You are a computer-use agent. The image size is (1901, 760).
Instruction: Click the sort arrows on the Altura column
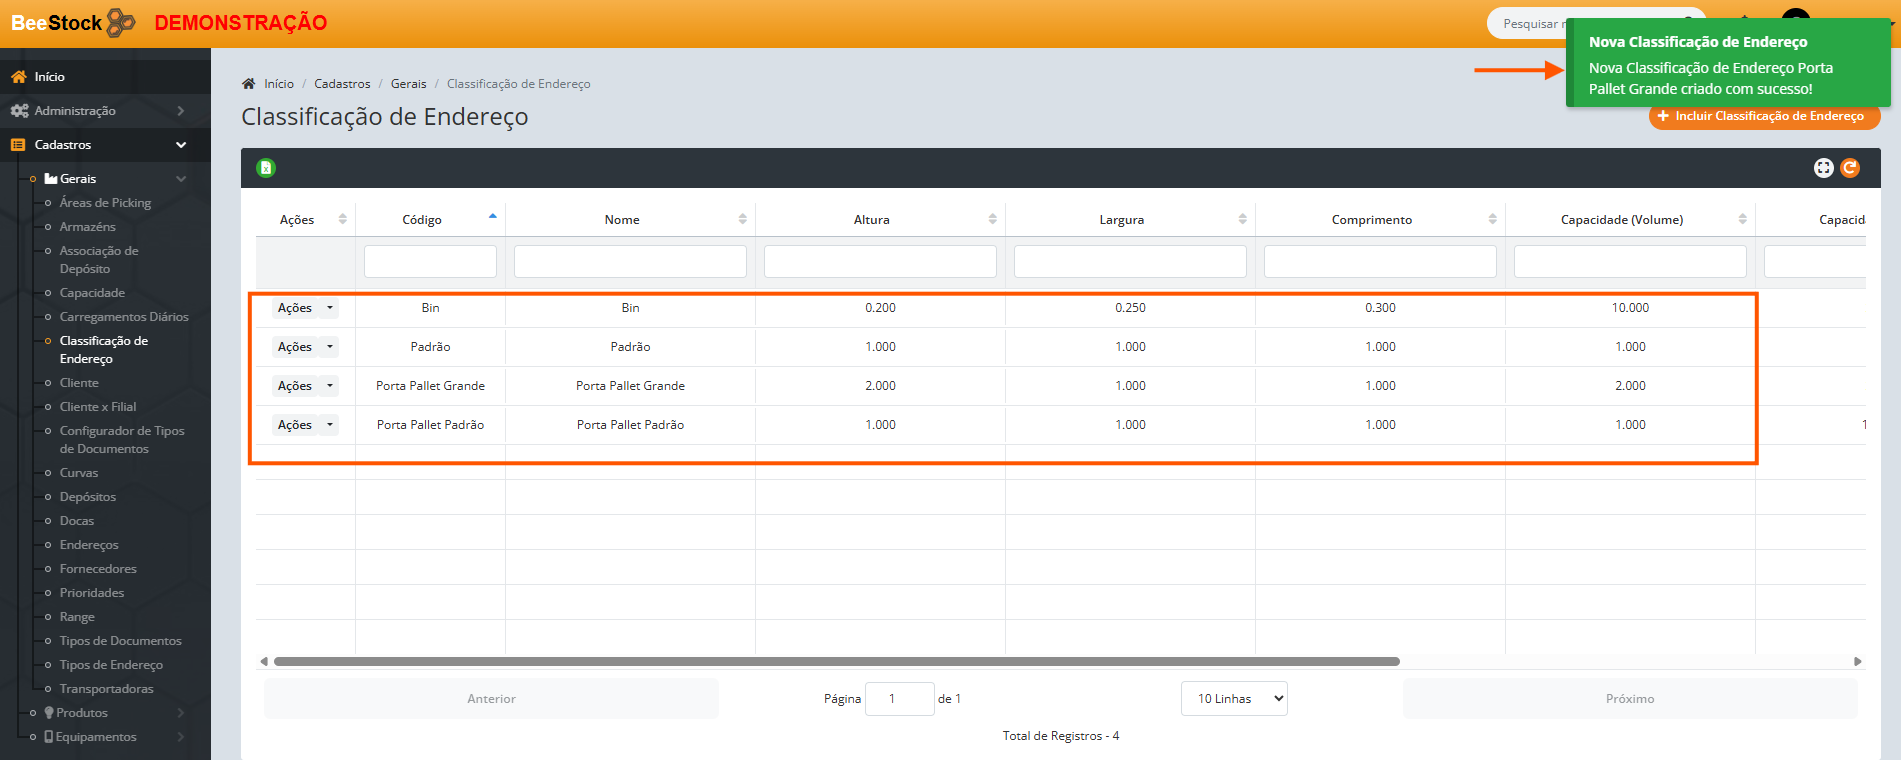click(992, 219)
